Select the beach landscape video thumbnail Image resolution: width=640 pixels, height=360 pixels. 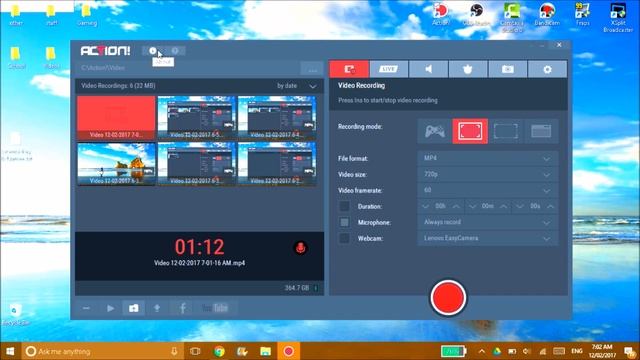tap(116, 164)
